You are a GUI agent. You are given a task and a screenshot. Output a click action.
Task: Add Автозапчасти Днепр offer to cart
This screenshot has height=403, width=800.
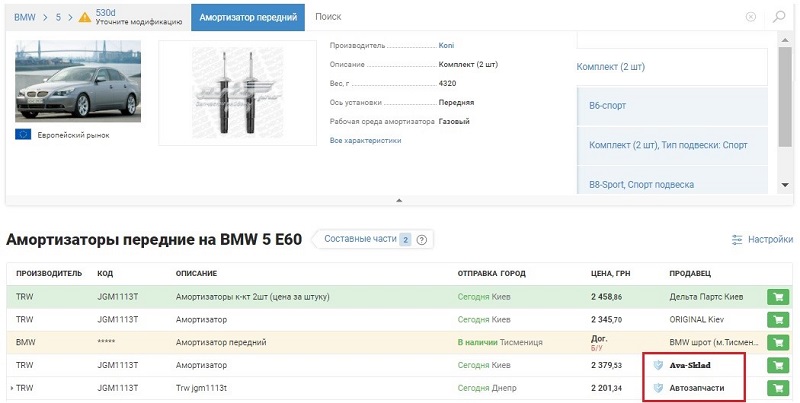[x=777, y=388]
